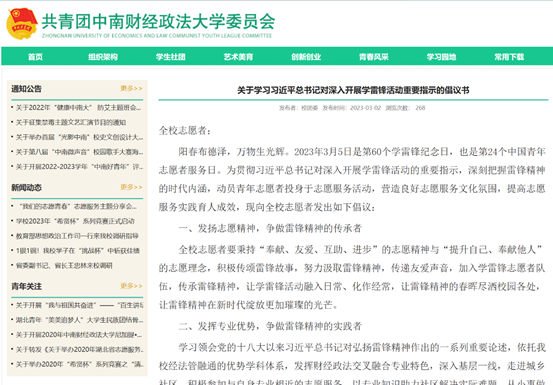Open news 学校2023年“希贤杯”系列竞赛正式启动
Image resolution: width=553 pixels, height=385 pixels.
[x=75, y=221]
